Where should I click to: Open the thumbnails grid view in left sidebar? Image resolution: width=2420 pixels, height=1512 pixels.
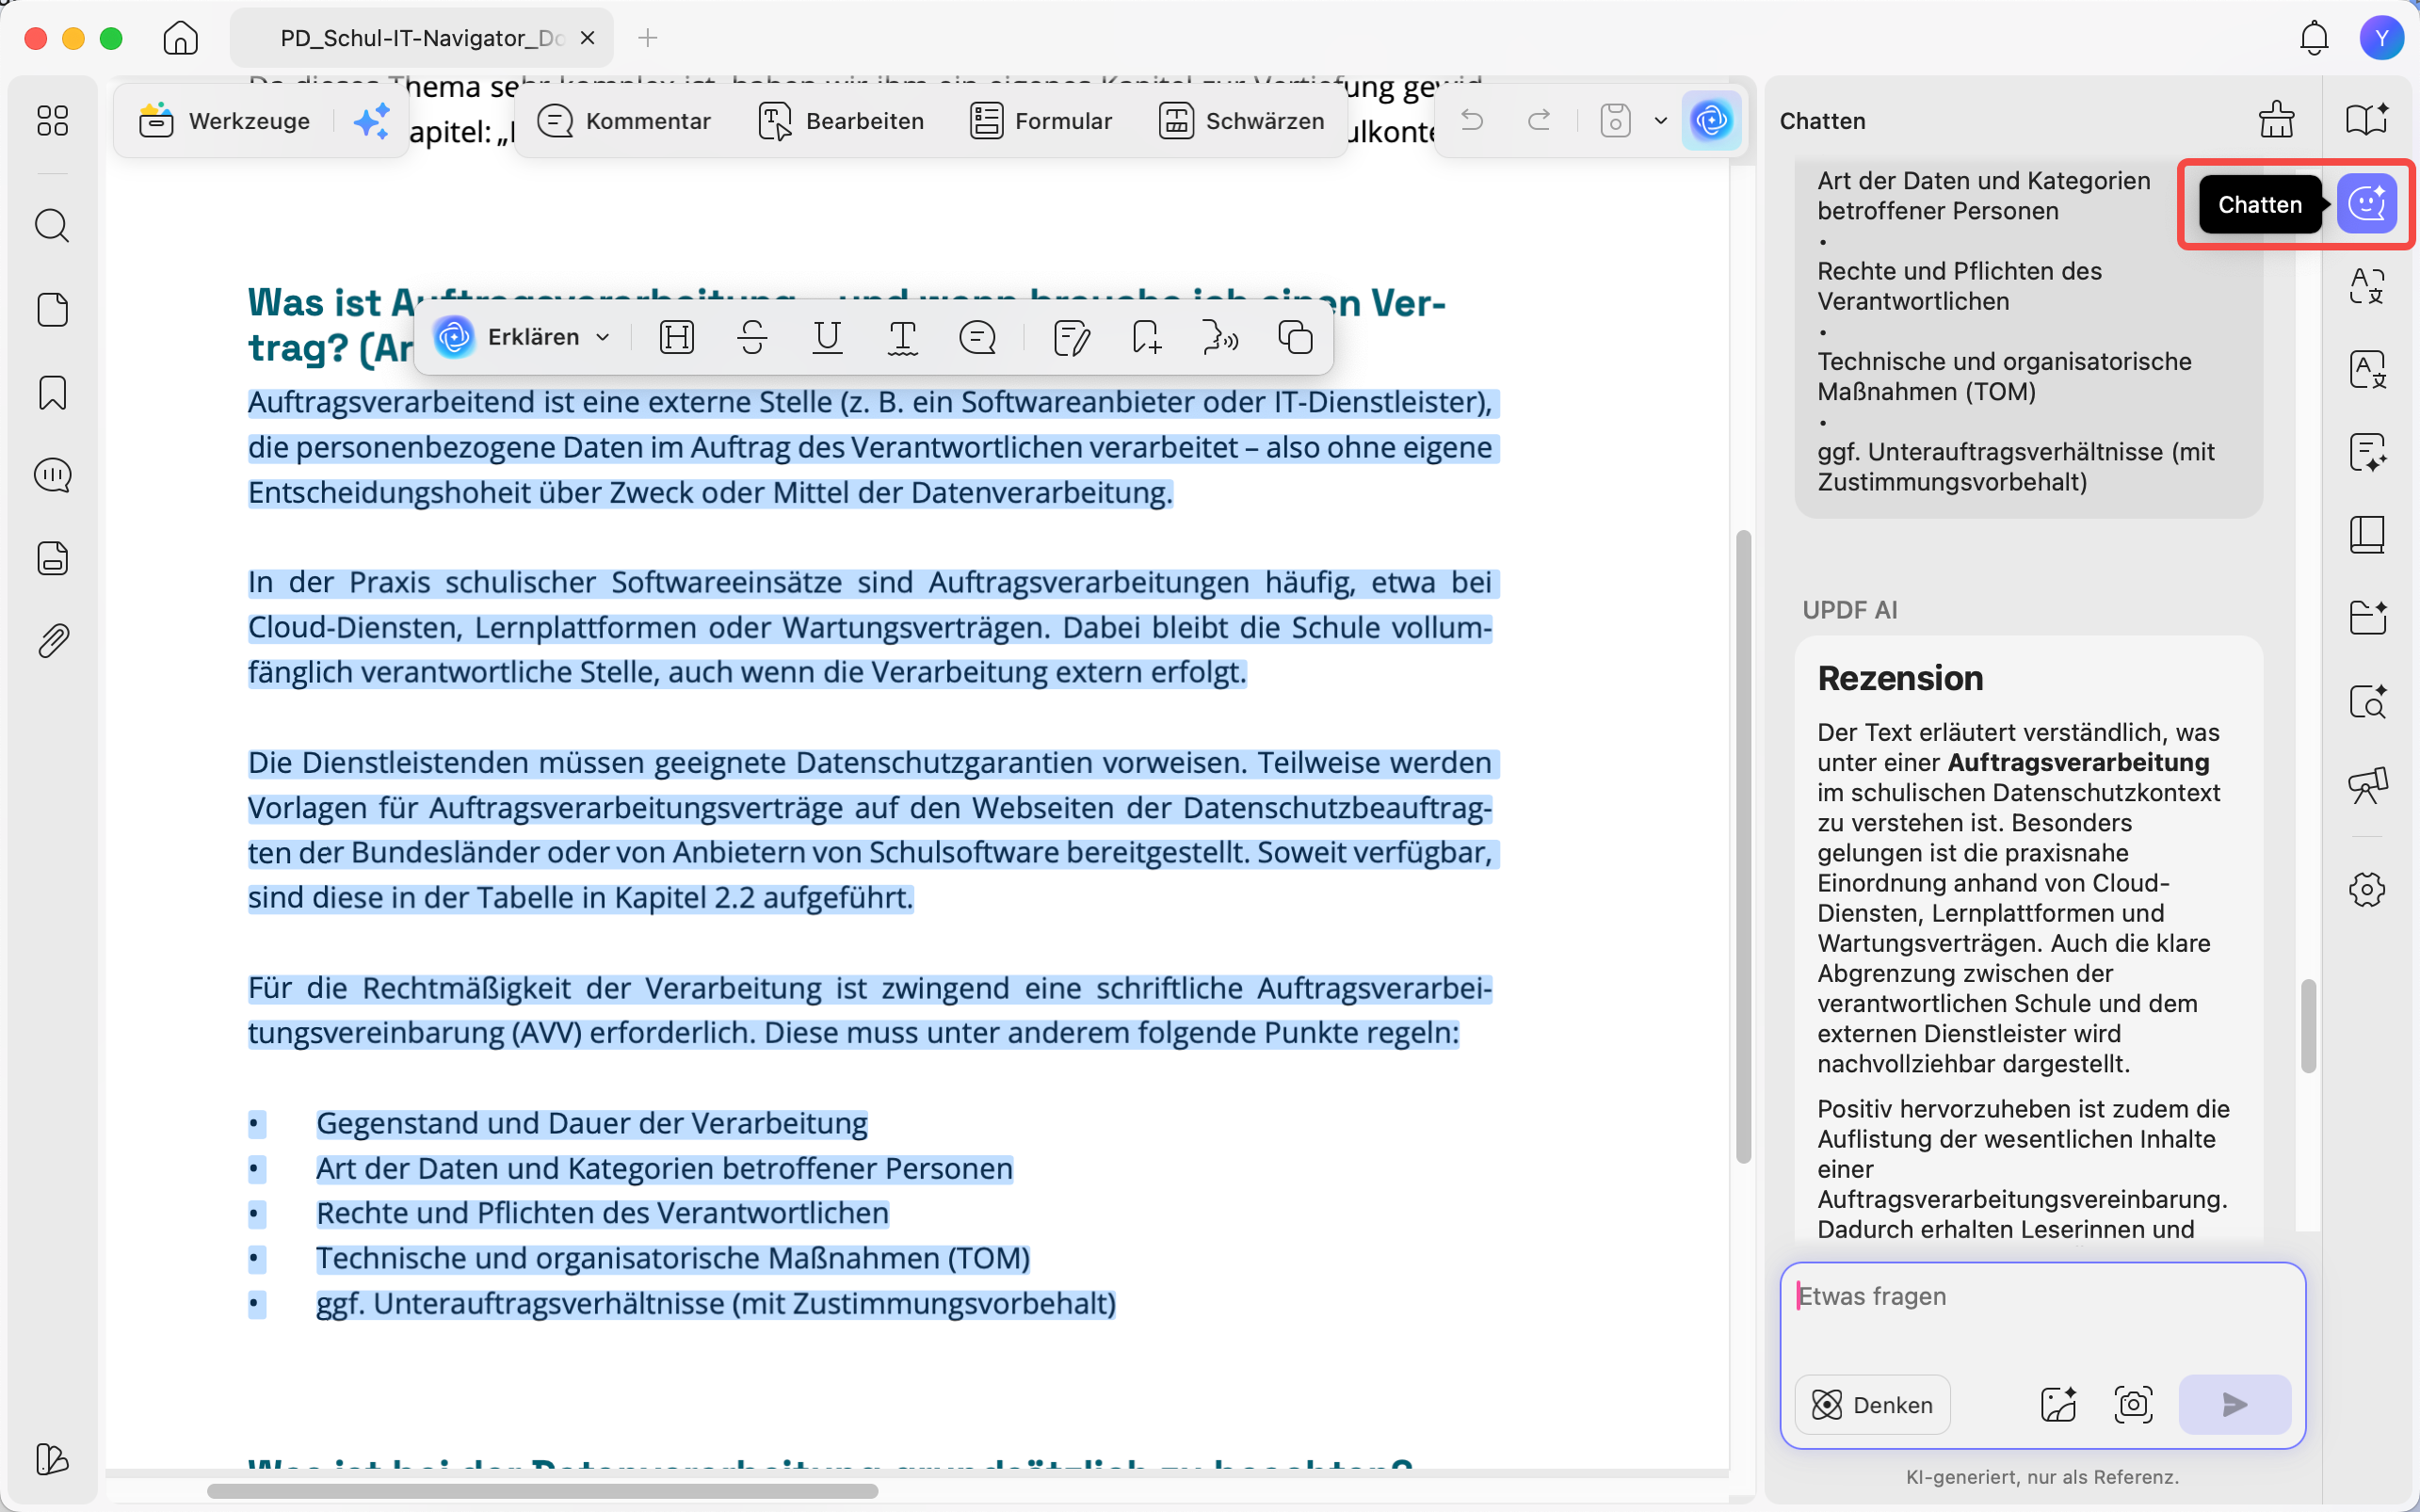coord(52,121)
